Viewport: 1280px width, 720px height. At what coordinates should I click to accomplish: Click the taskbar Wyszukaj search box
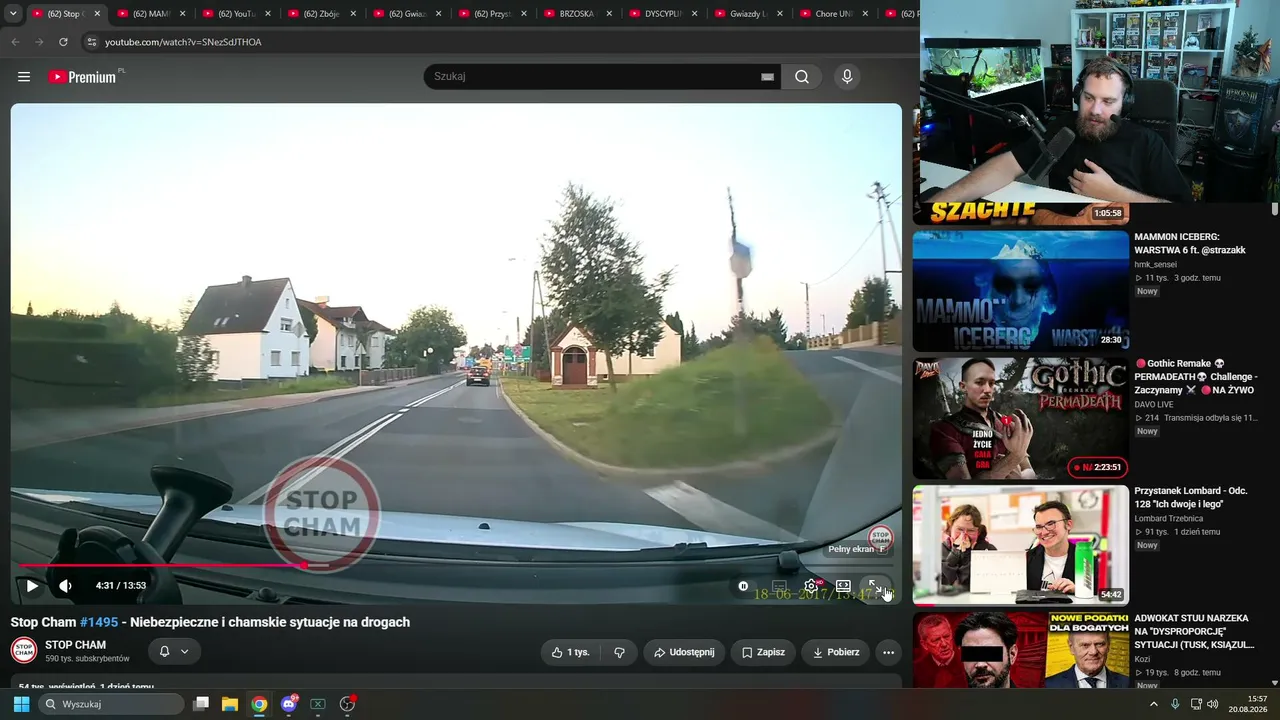coord(111,704)
